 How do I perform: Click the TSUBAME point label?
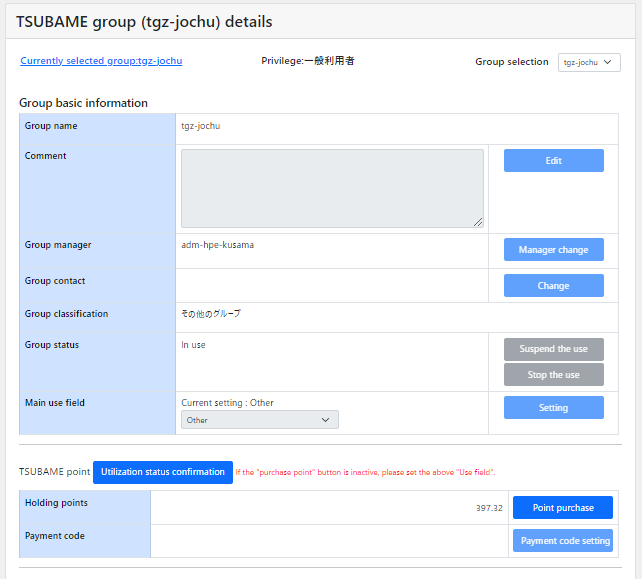(54, 472)
